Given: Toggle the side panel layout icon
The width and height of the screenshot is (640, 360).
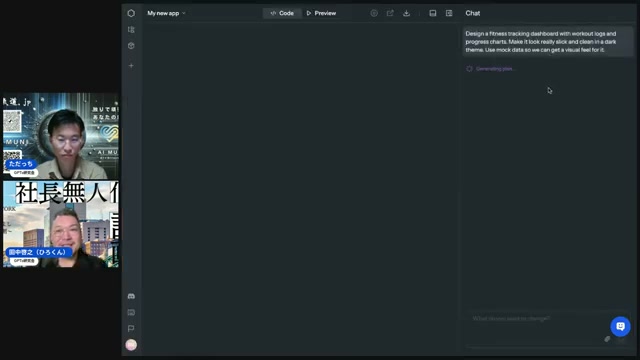Looking at the screenshot, I should click(x=449, y=13).
